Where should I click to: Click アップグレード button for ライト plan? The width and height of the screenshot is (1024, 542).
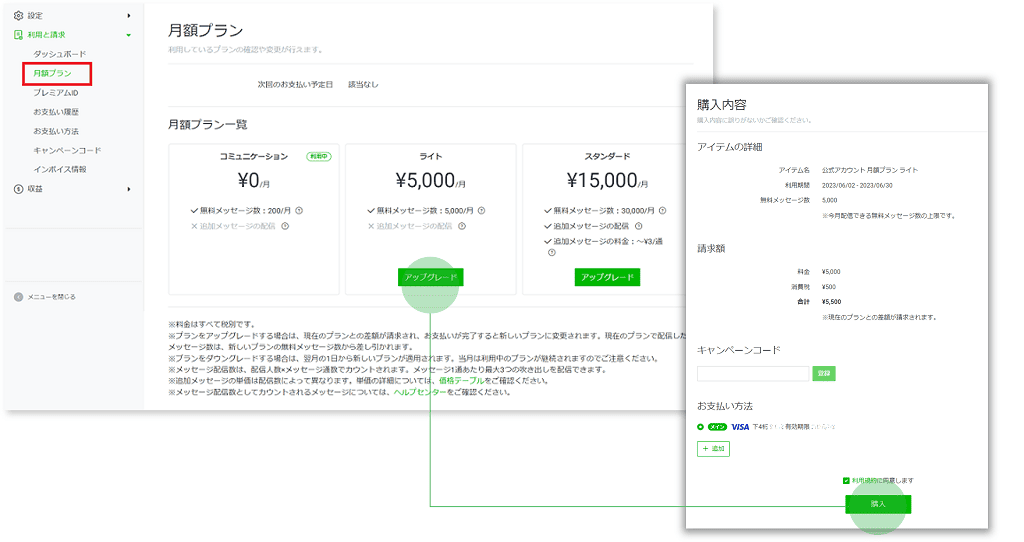click(430, 277)
